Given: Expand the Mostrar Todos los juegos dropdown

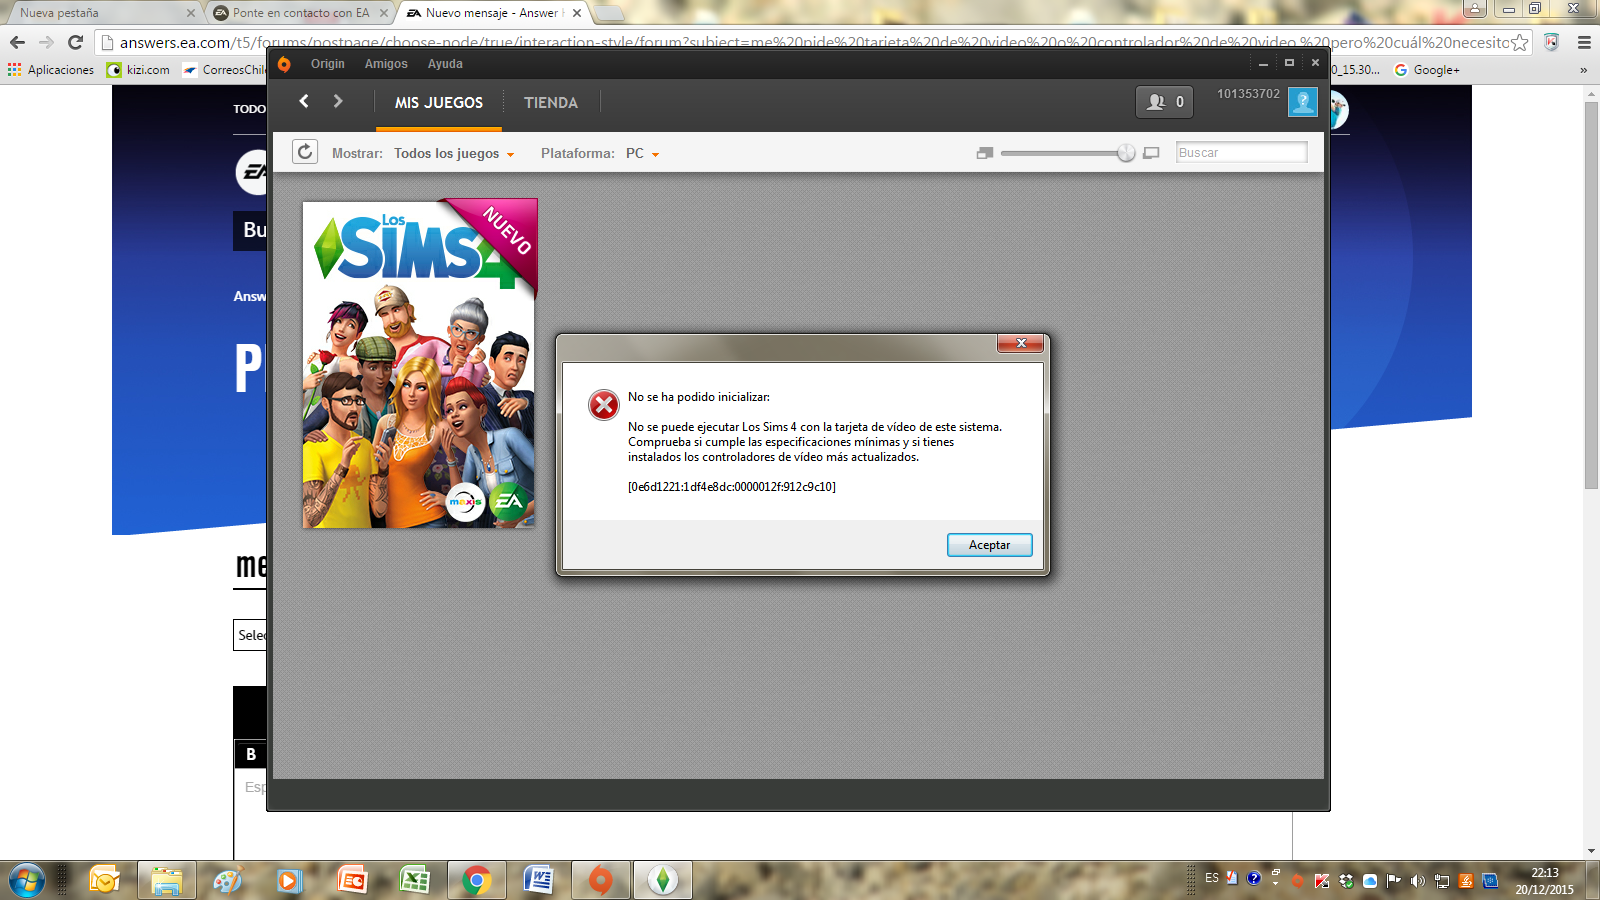Looking at the screenshot, I should 454,153.
